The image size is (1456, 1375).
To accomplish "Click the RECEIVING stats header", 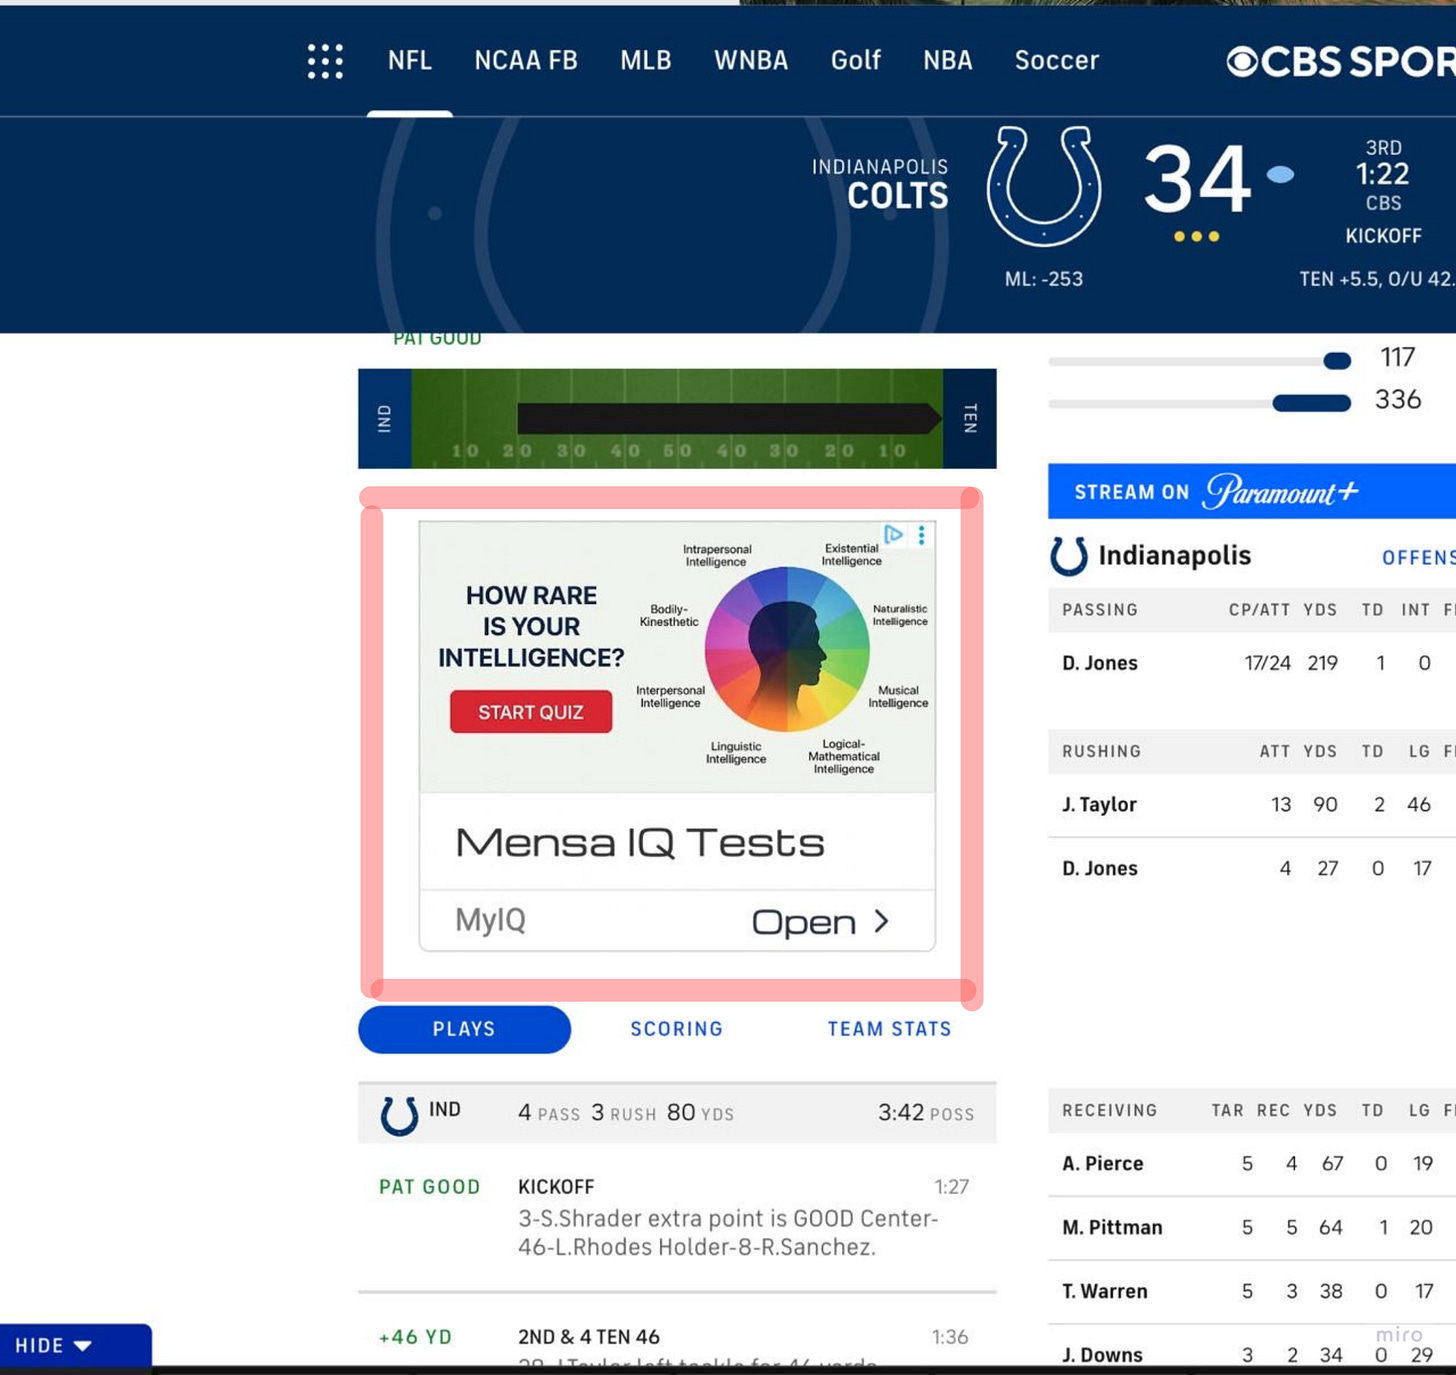I will click(x=1109, y=1110).
